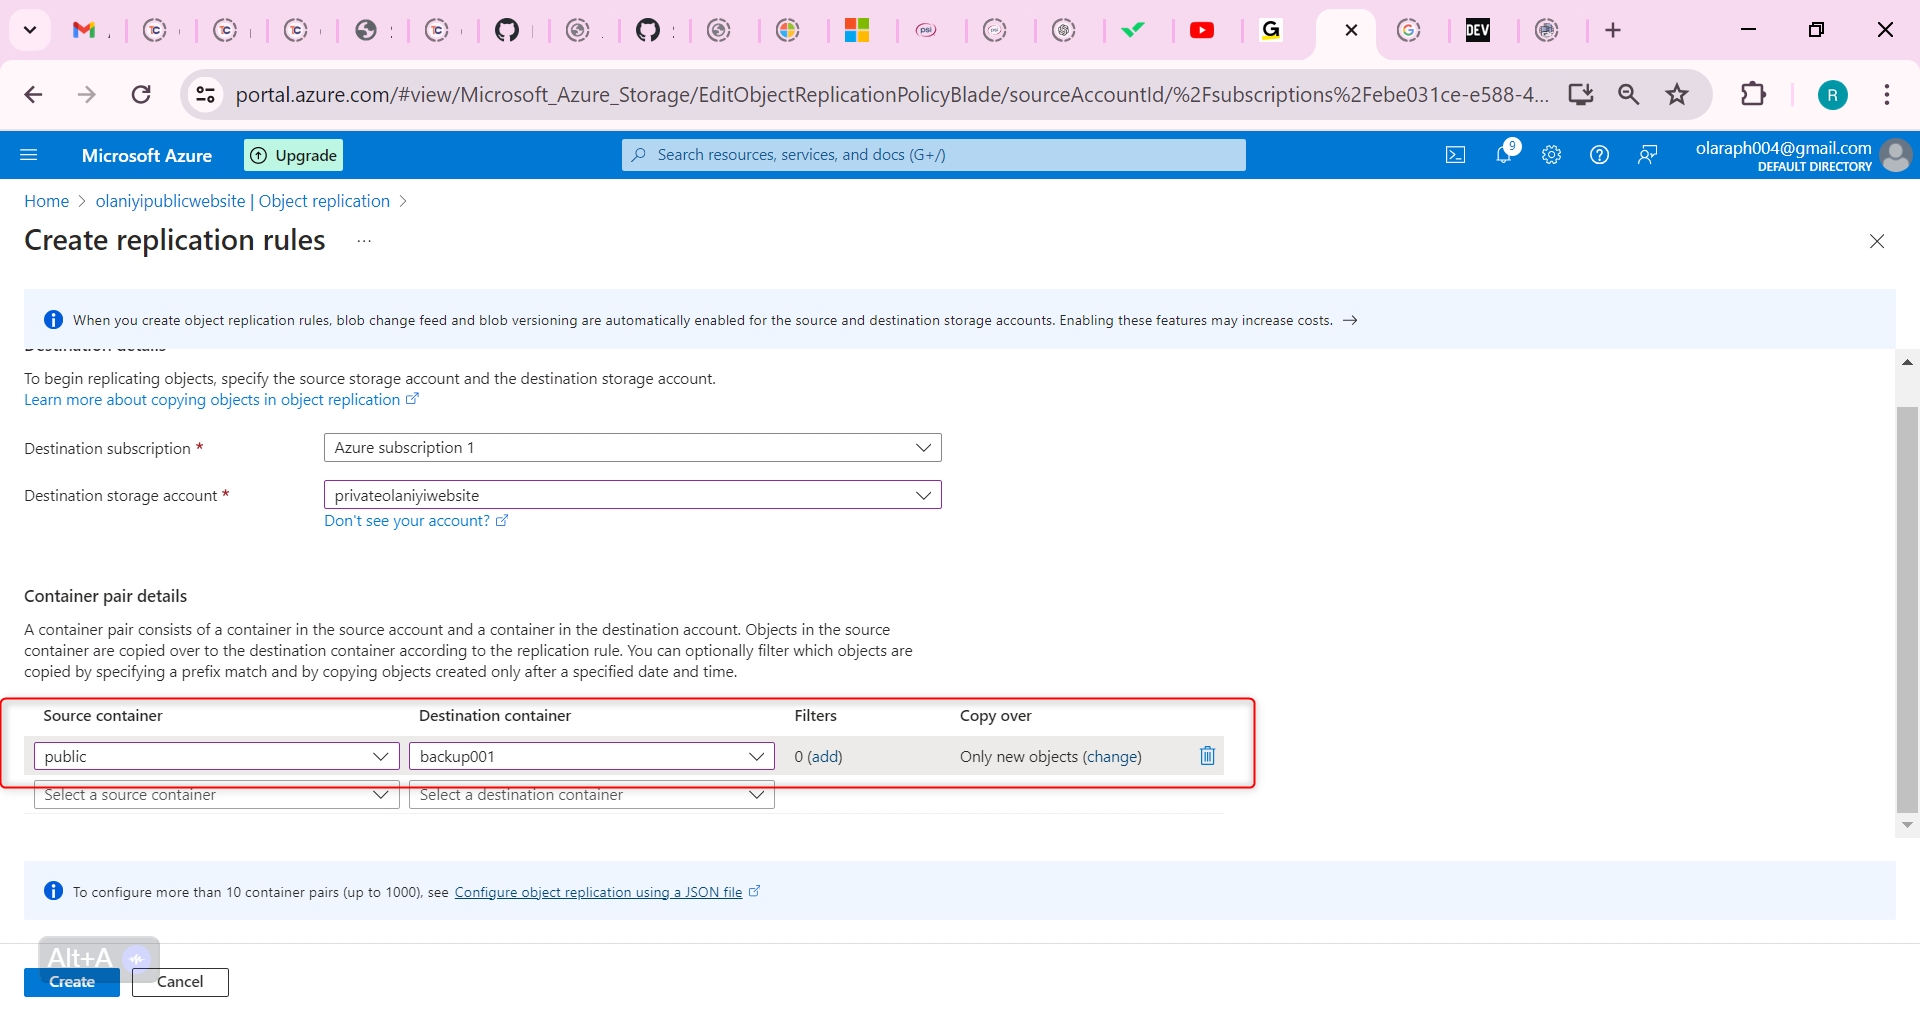Click the browser address bar URL

tap(892, 94)
